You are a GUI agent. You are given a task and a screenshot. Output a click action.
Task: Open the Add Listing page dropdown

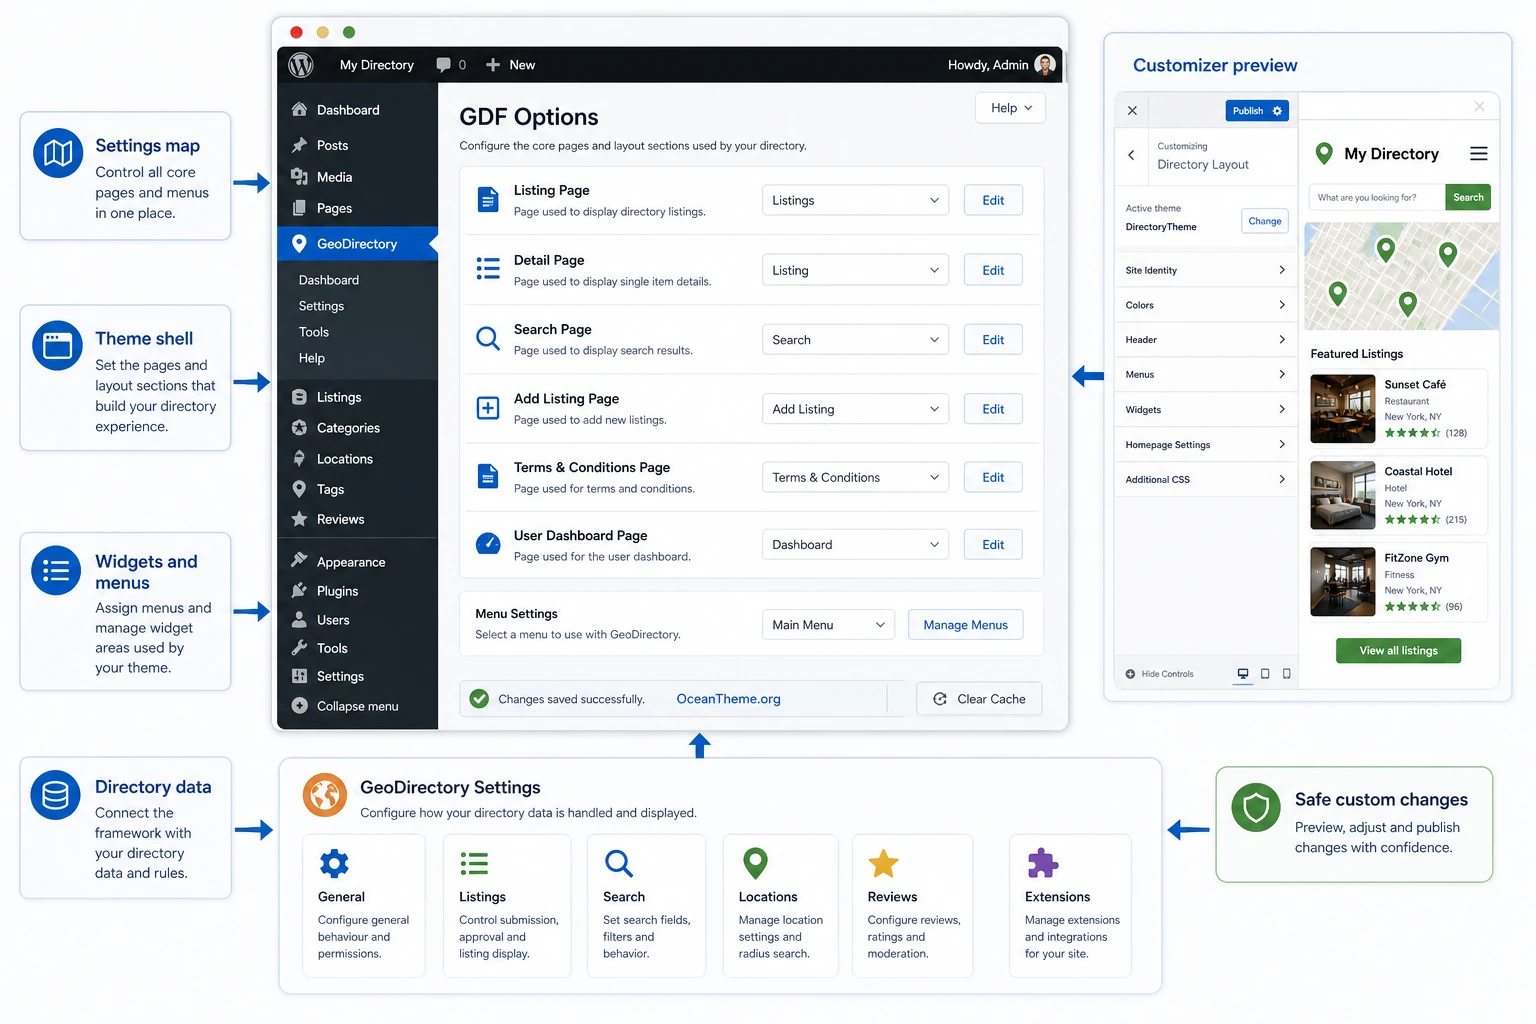tap(855, 409)
